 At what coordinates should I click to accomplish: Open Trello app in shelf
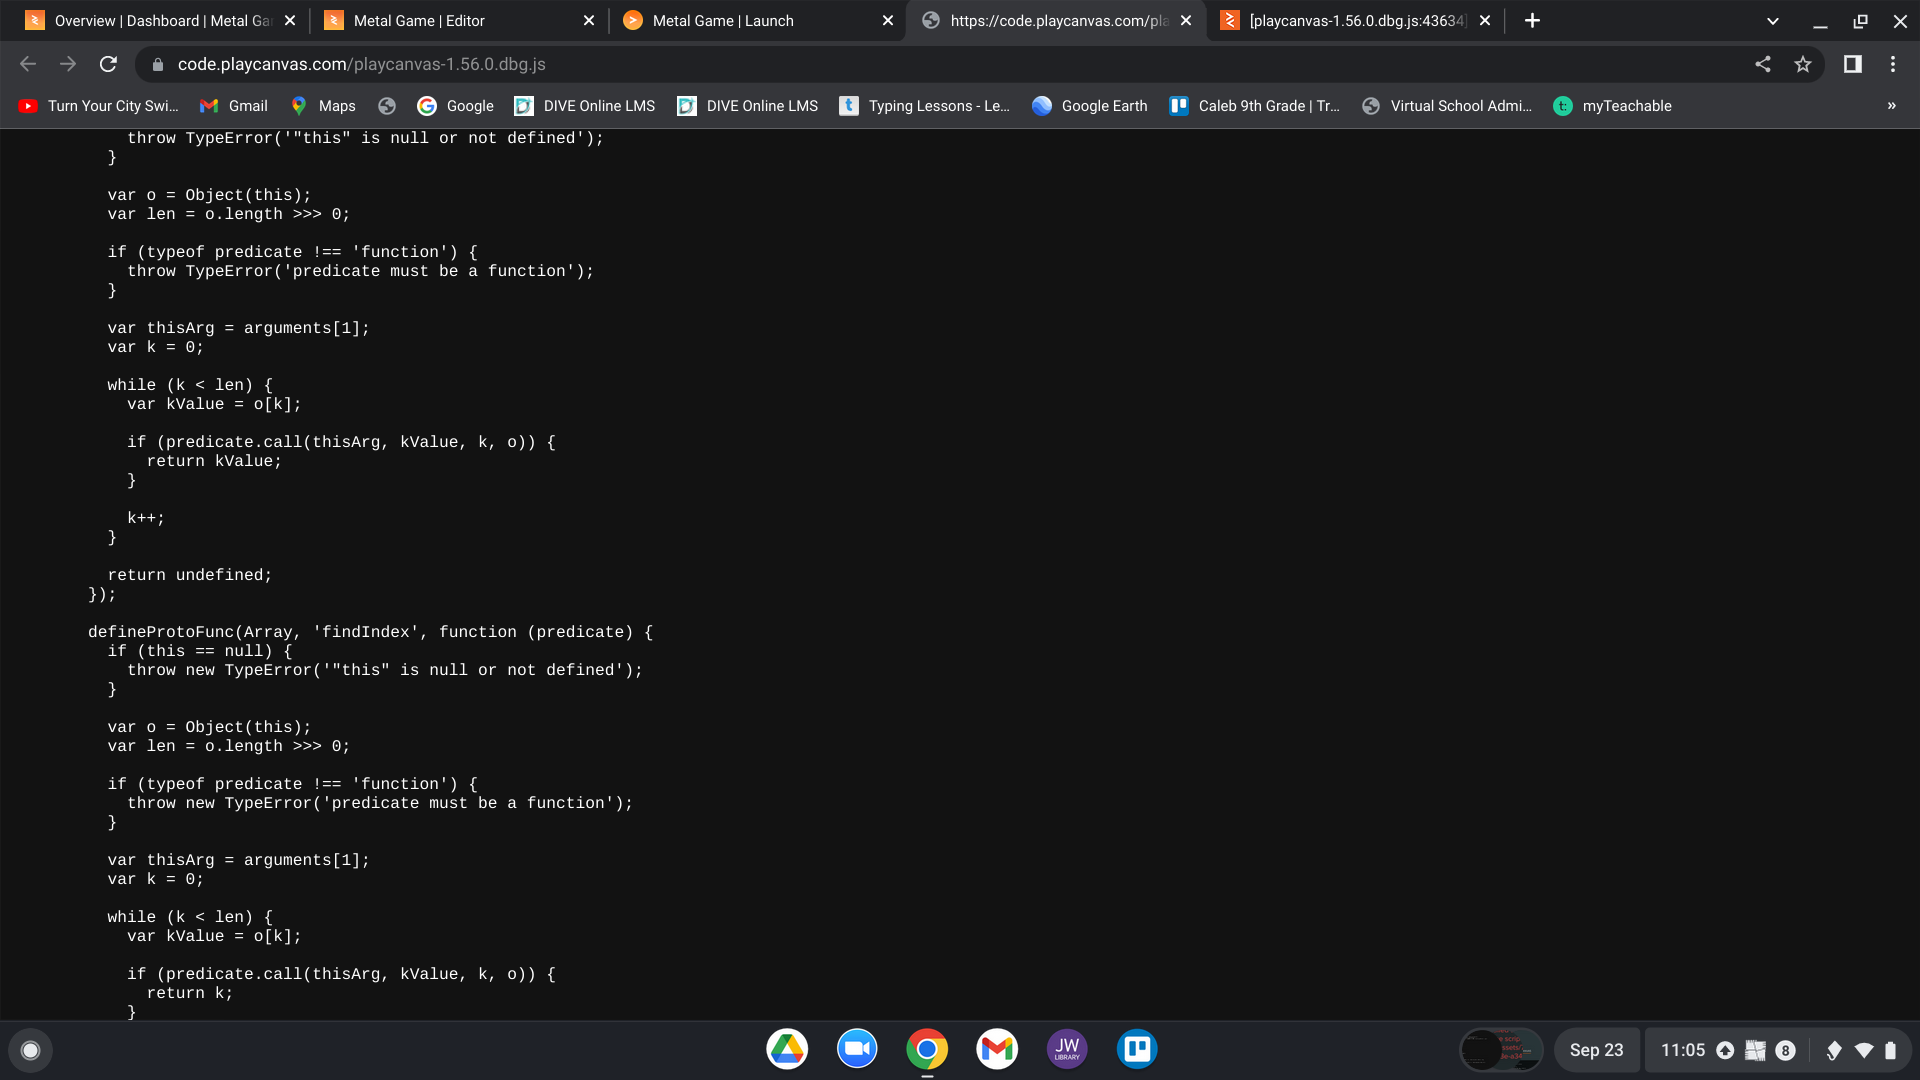[x=1137, y=1049]
